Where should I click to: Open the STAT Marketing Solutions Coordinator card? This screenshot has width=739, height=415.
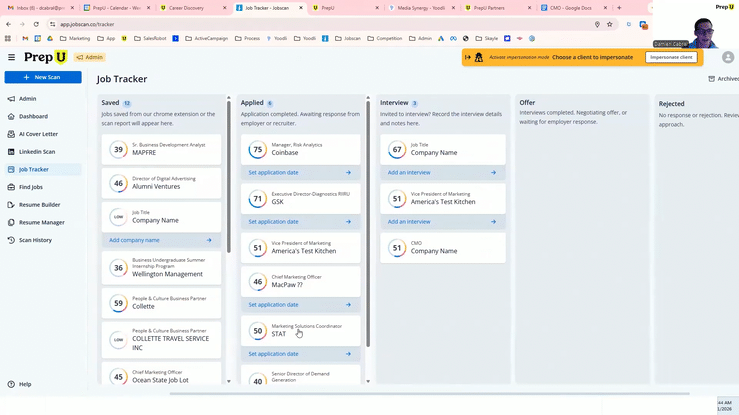tap(301, 331)
